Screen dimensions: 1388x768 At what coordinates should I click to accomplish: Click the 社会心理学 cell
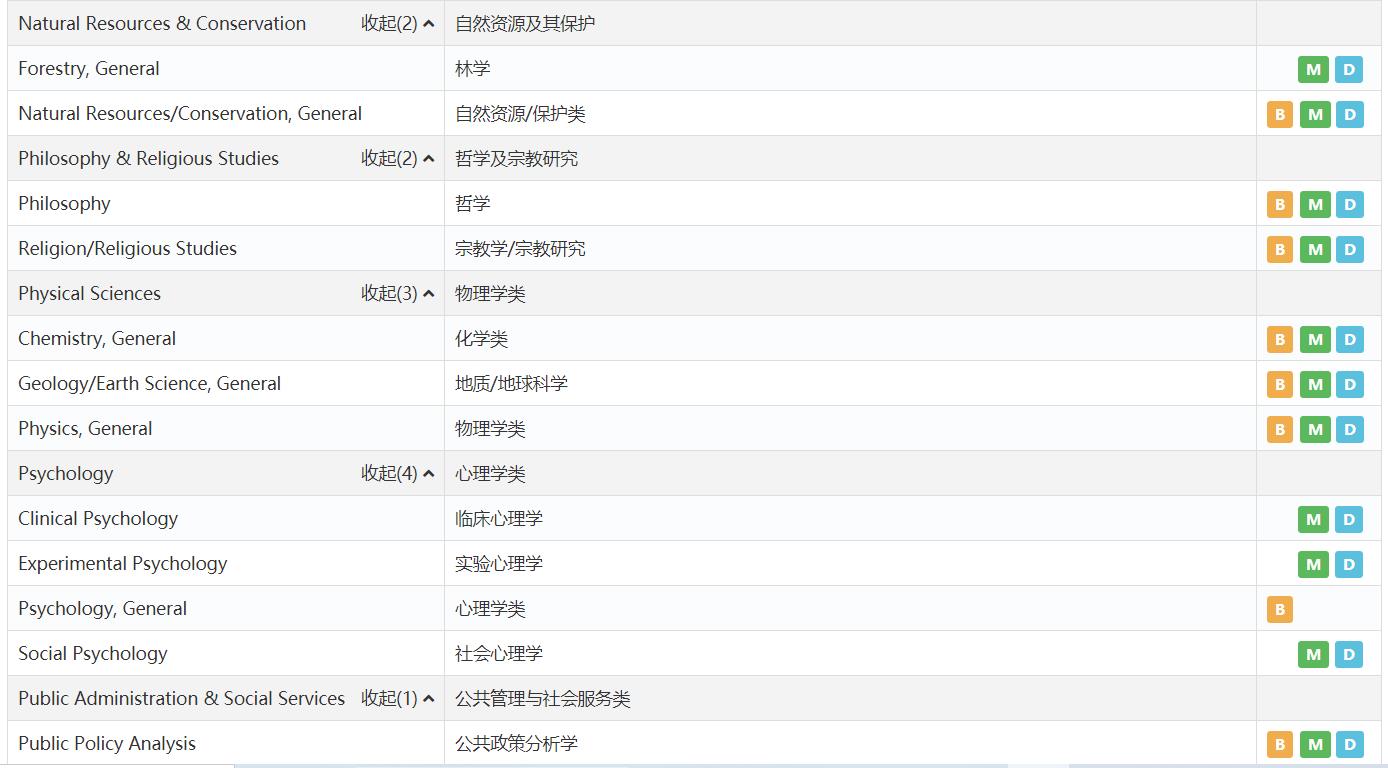850,654
